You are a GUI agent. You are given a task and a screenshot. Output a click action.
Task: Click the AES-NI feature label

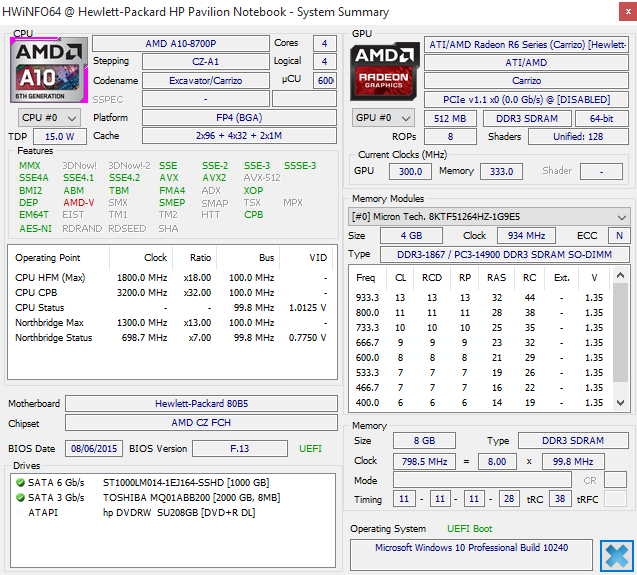35,228
